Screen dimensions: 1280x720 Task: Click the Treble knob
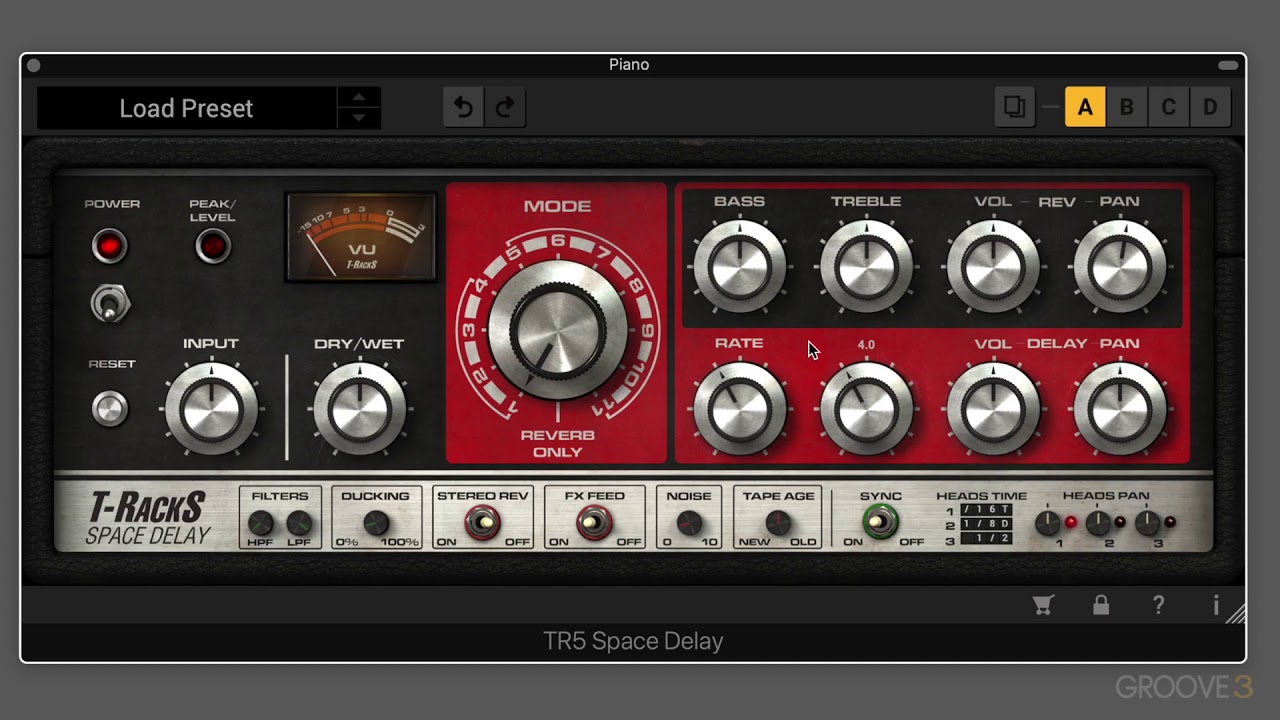coord(866,267)
